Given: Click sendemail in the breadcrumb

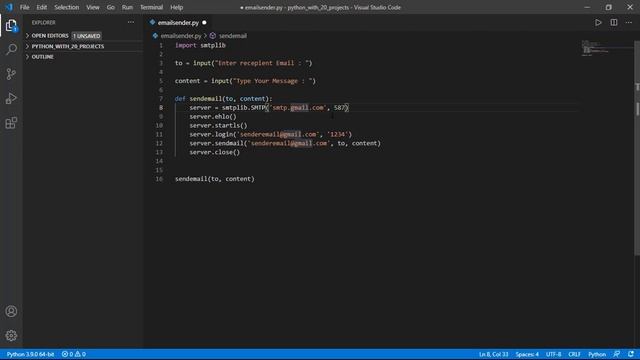Looking at the screenshot, I should tap(233, 36).
